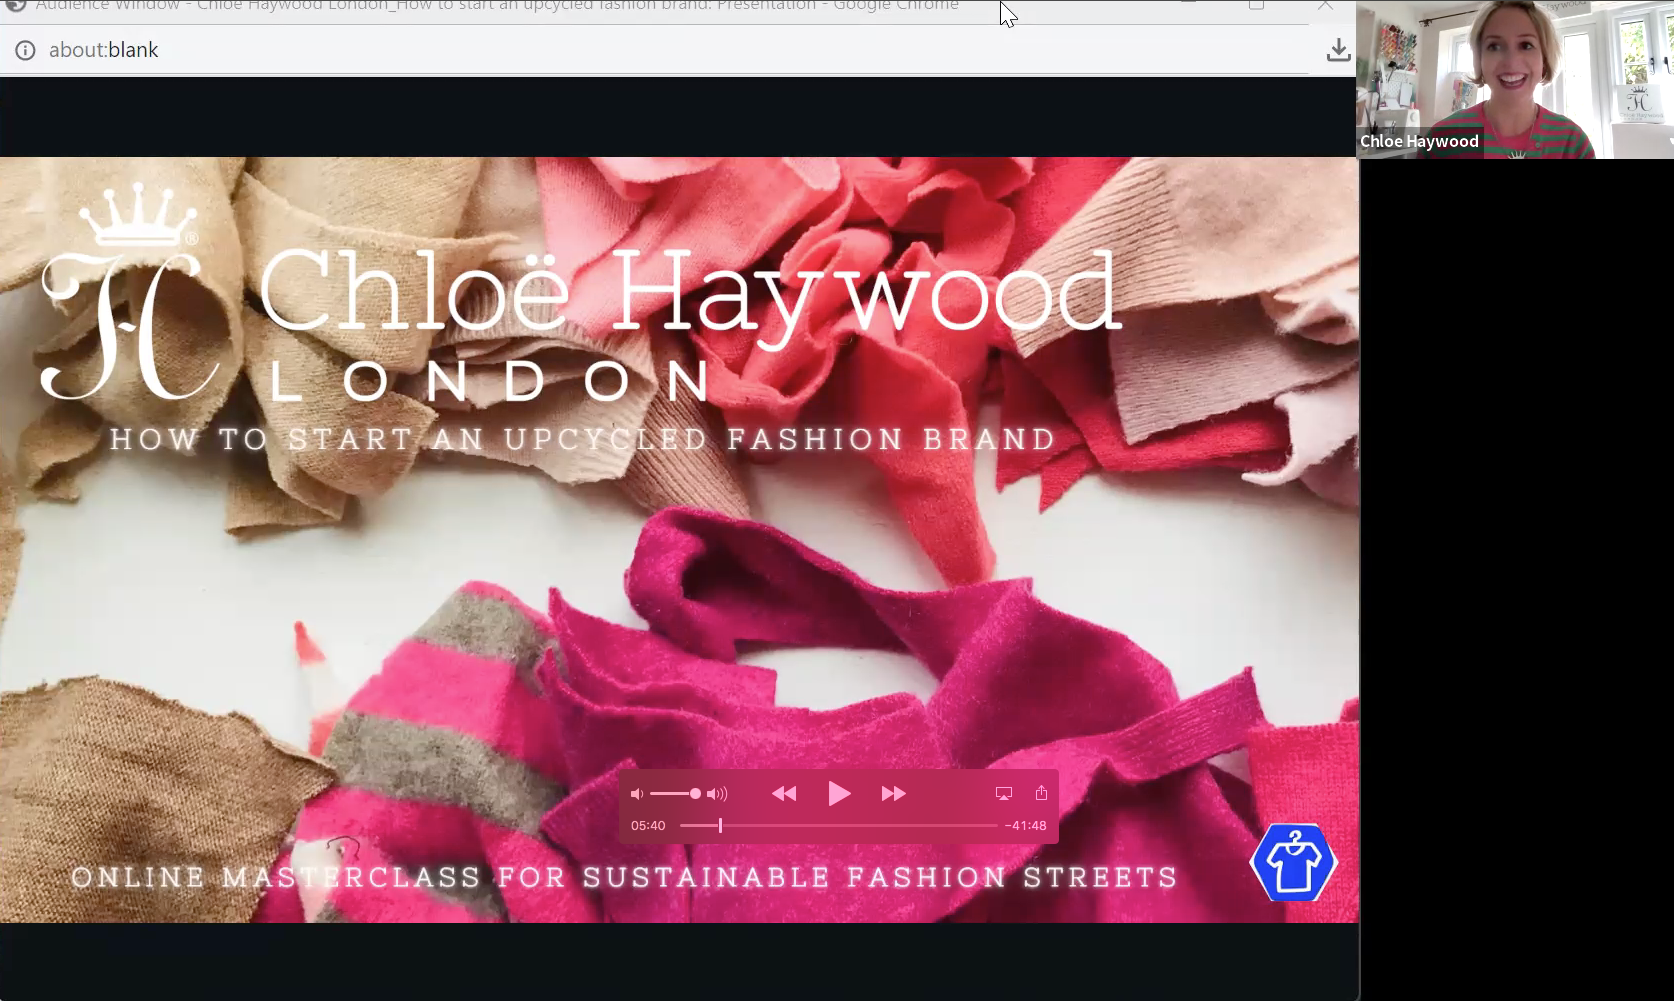
Task: Mute using the low volume speaker icon
Action: tap(637, 794)
